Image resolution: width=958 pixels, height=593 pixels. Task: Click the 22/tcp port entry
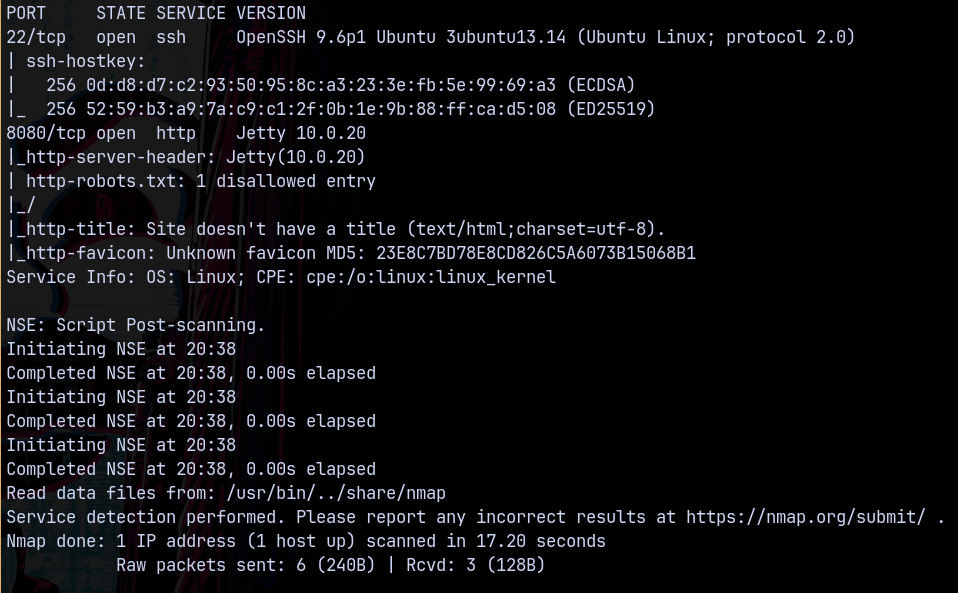coord(36,37)
